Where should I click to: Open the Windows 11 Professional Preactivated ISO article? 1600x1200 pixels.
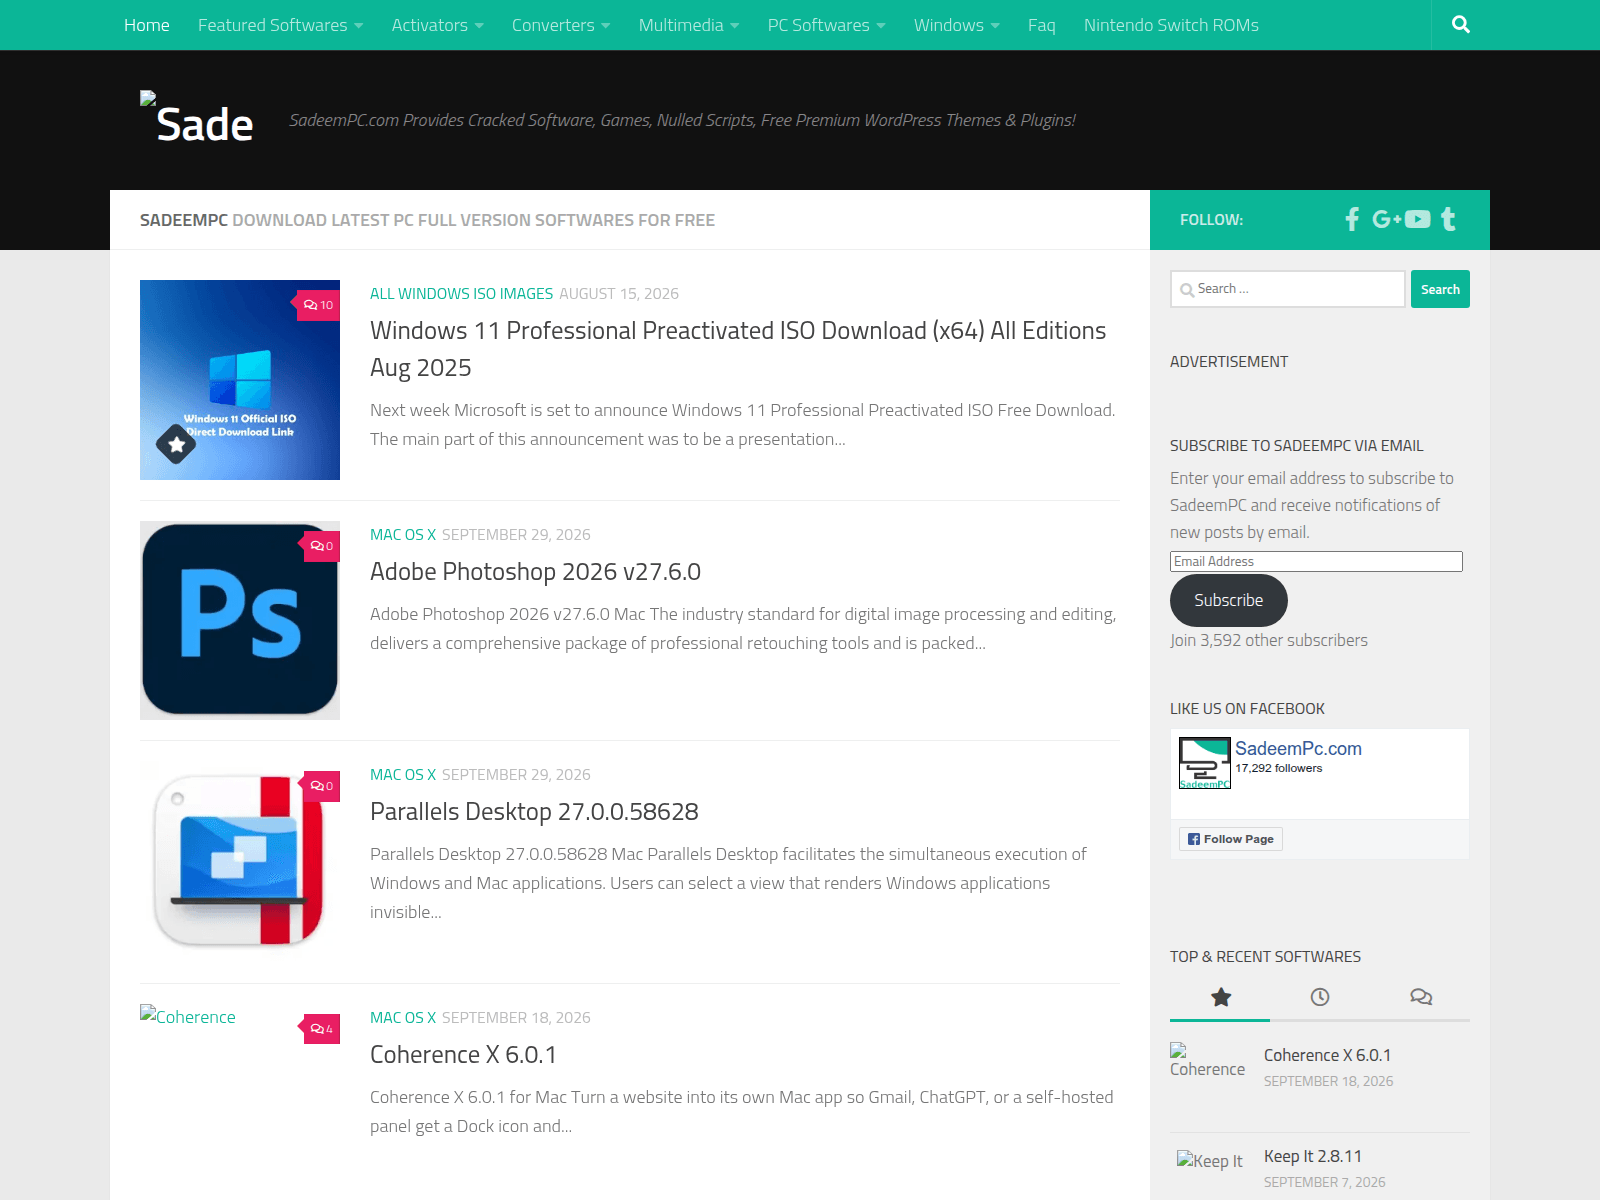[x=738, y=349]
